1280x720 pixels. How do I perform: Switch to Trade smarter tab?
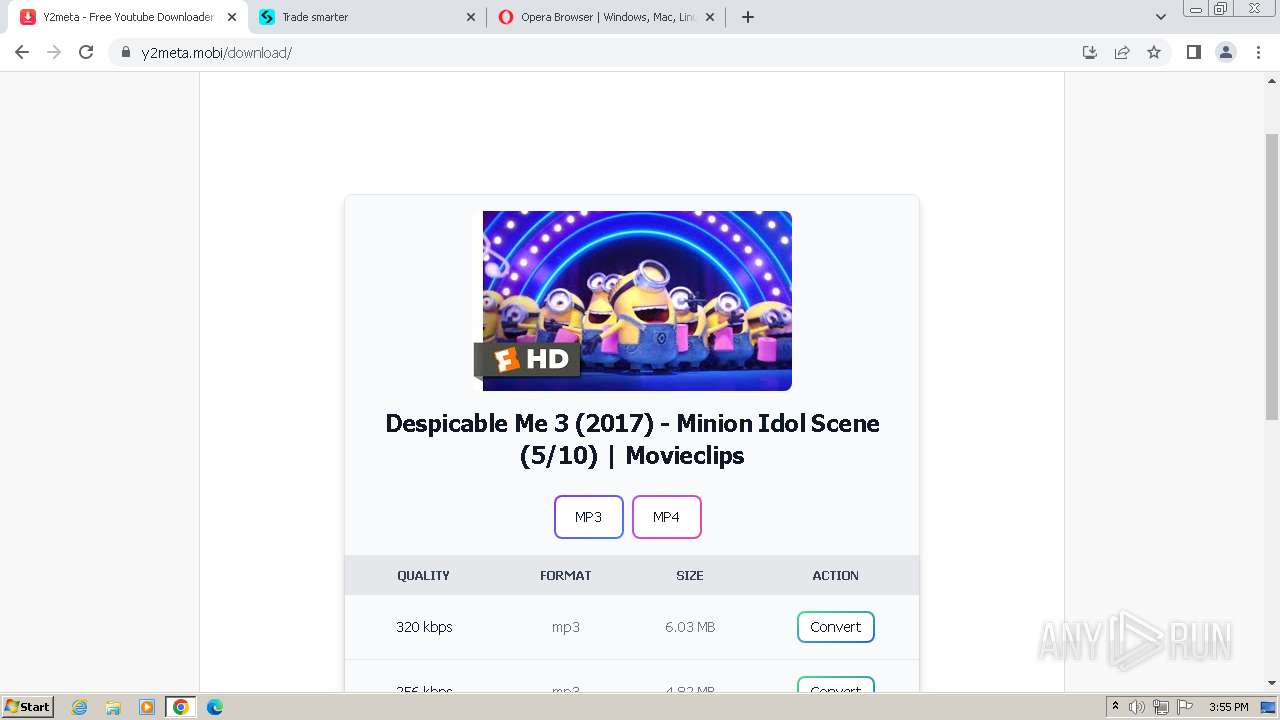[368, 17]
